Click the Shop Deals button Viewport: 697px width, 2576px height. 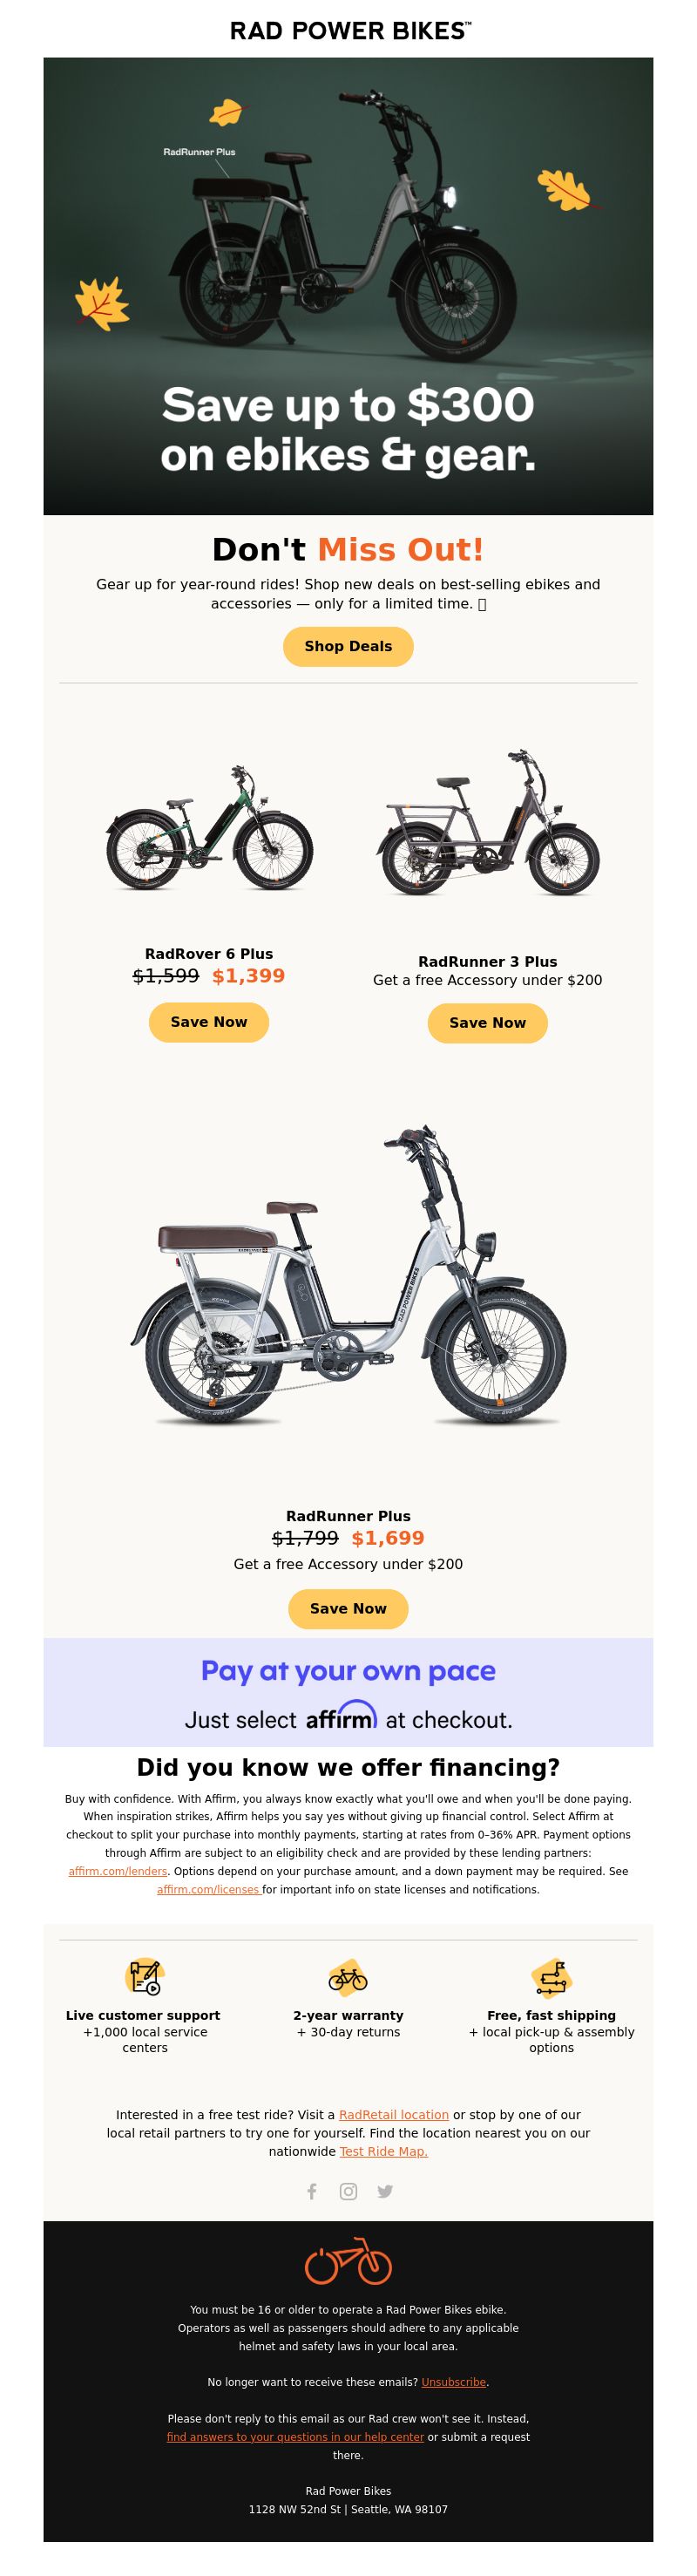(348, 646)
